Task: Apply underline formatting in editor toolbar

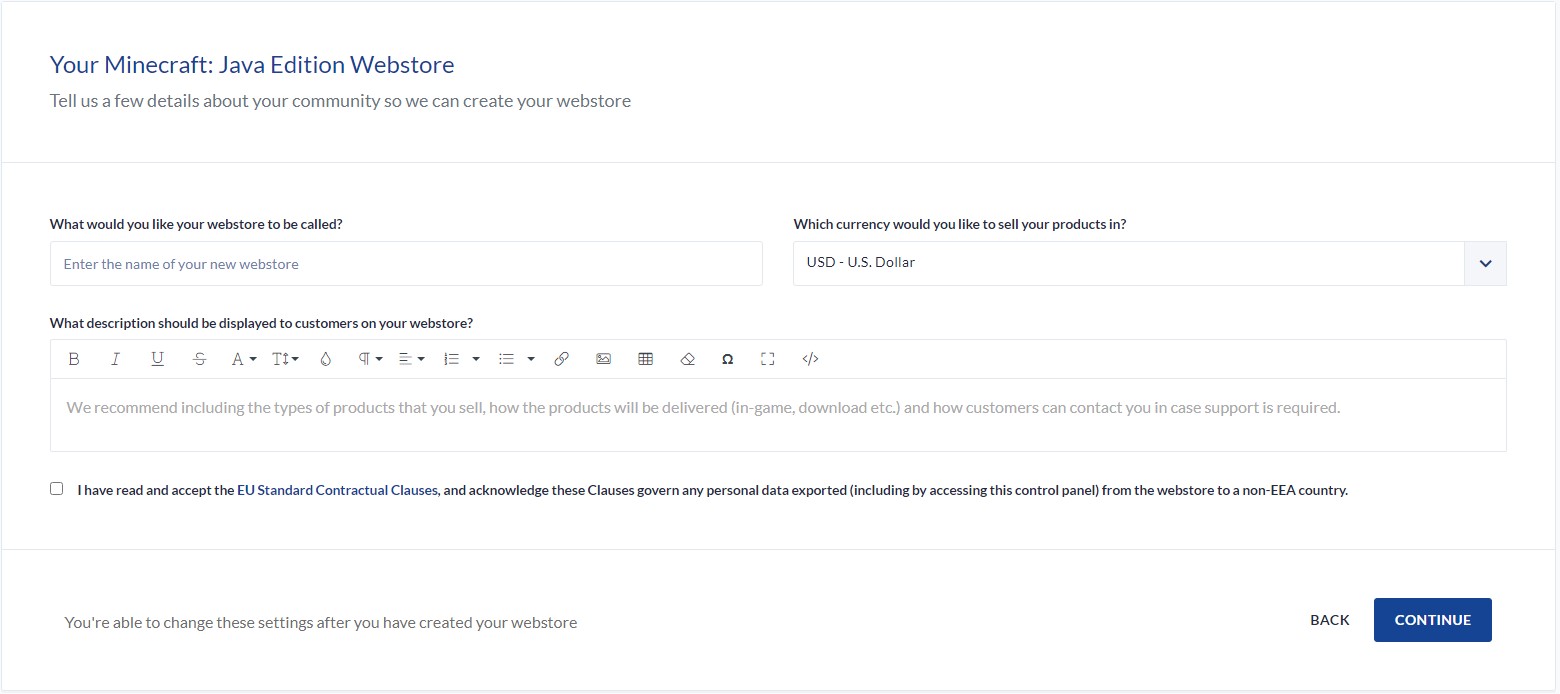Action: coord(157,359)
